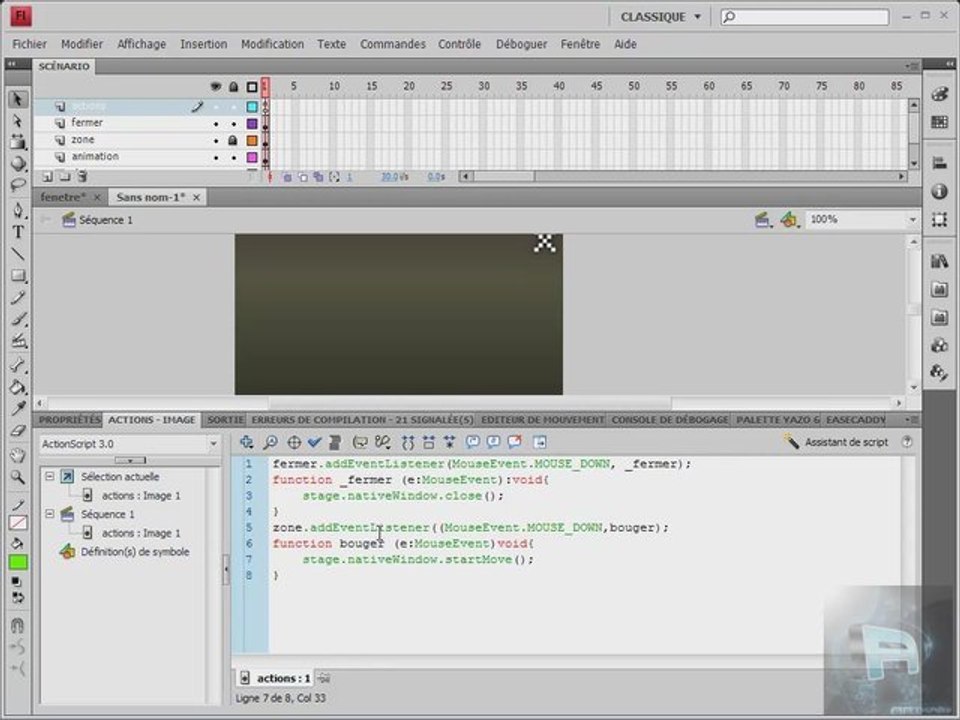
Task: Collapse the Sélection actuelle tree node
Action: pos(50,476)
